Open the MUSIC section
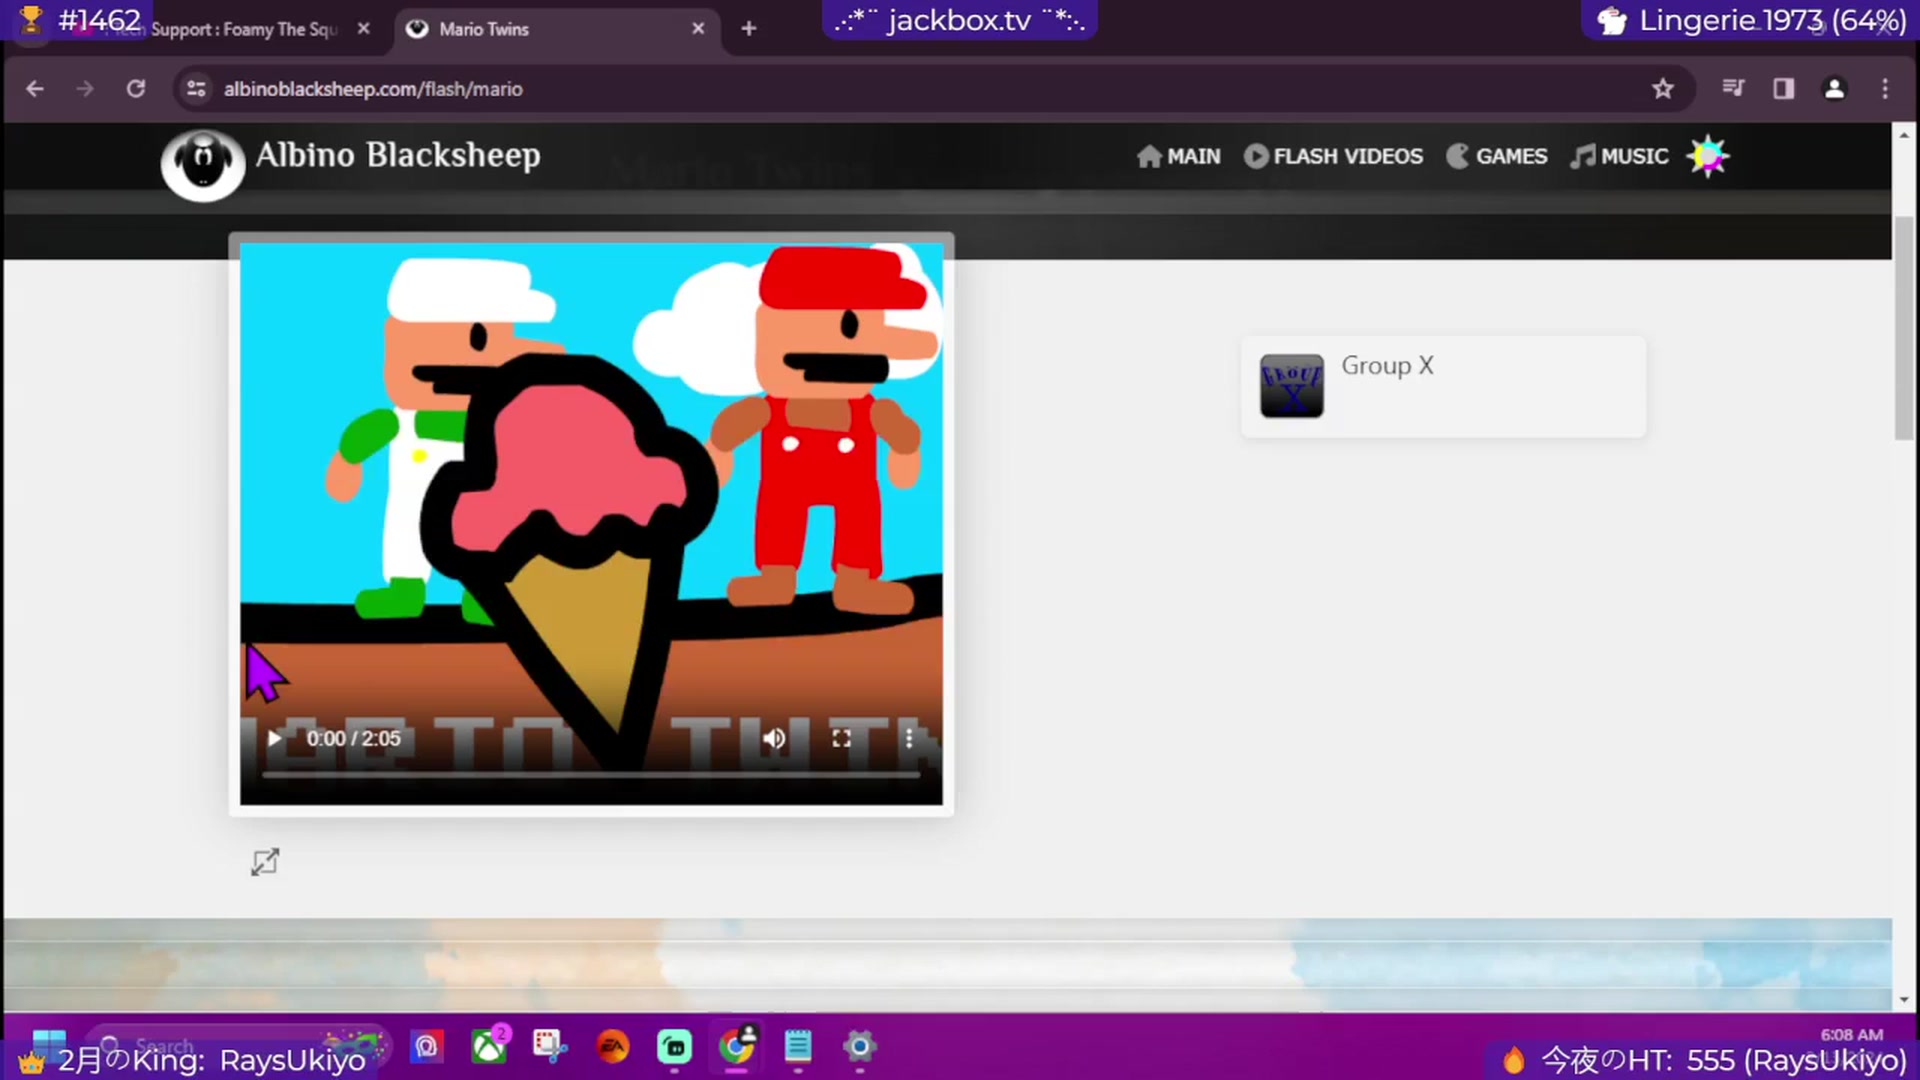1920x1080 pixels. [1619, 156]
